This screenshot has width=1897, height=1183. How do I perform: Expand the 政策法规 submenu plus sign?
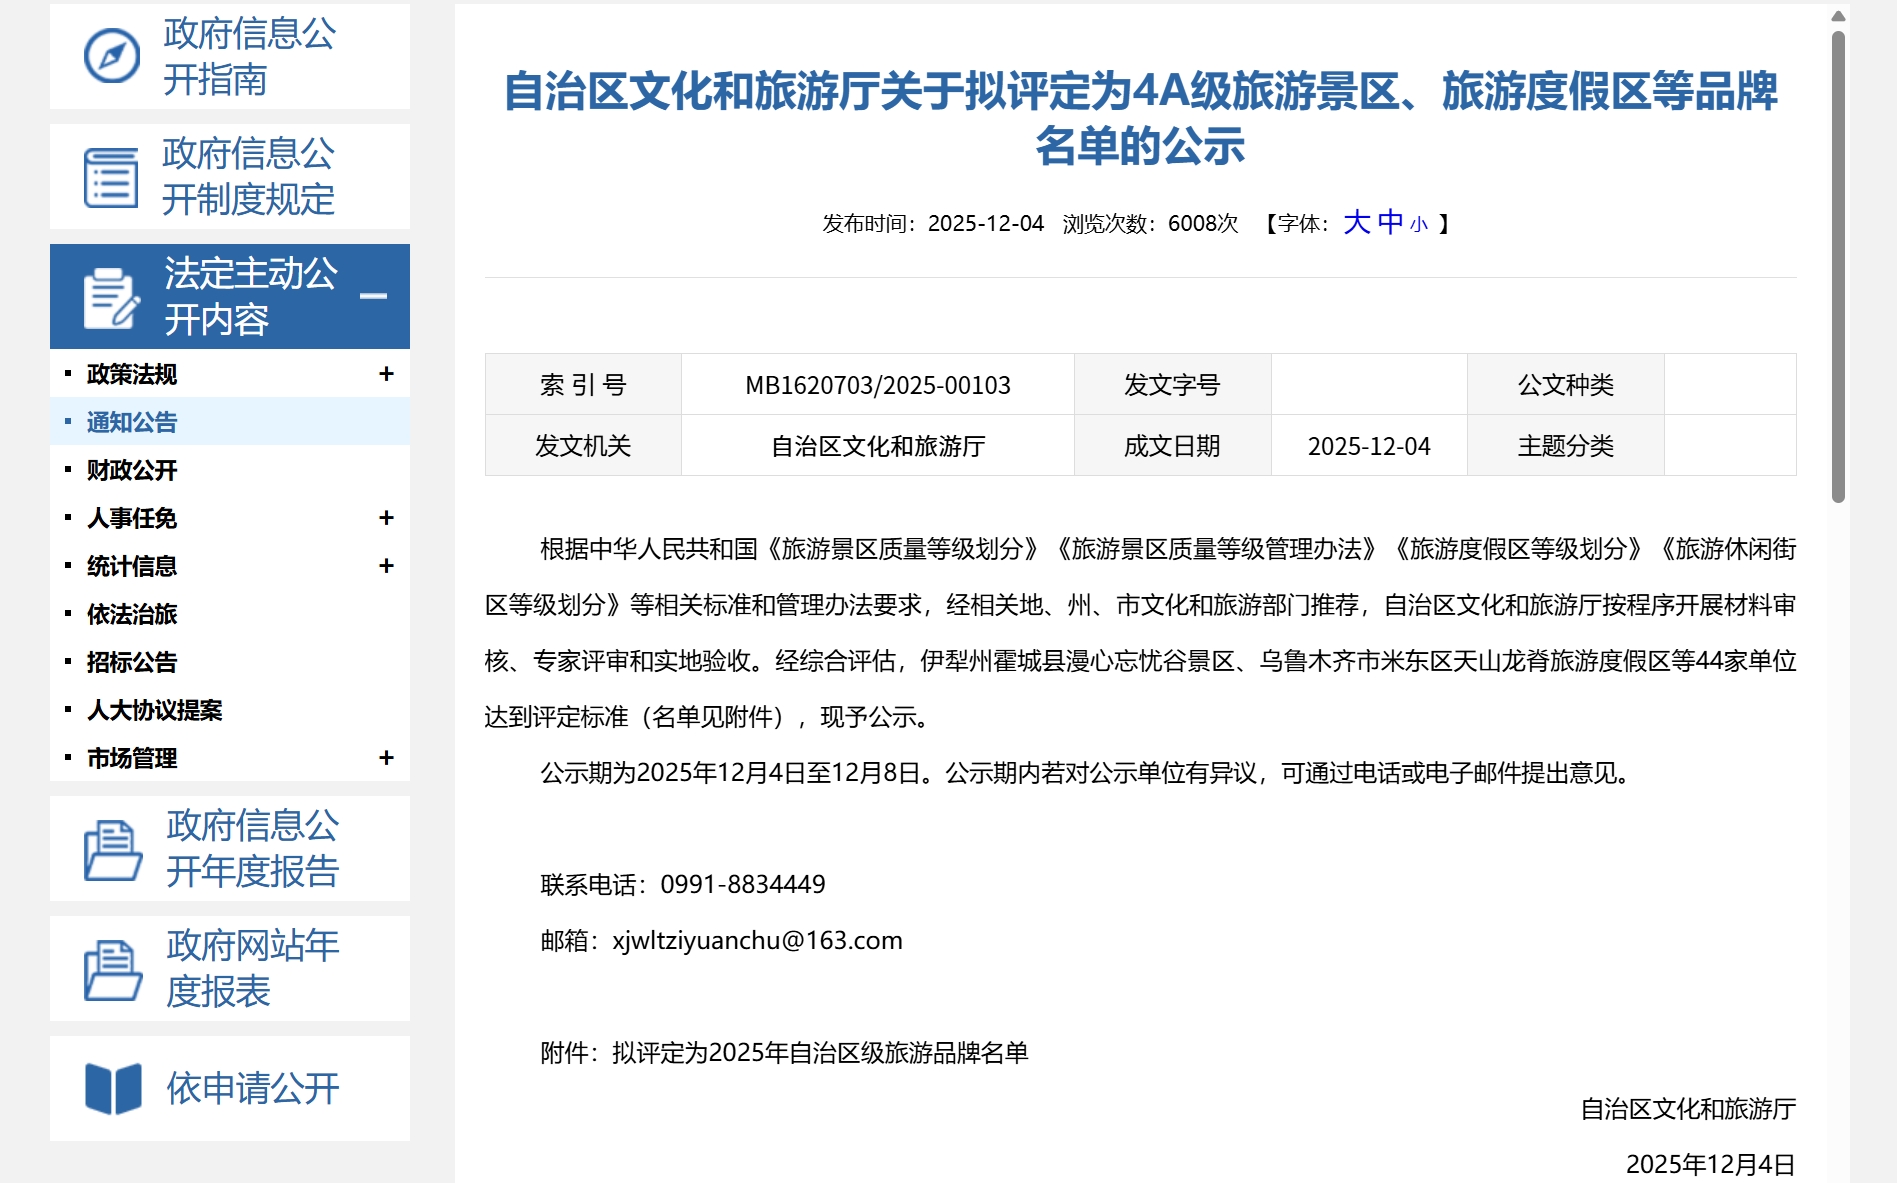(x=386, y=374)
